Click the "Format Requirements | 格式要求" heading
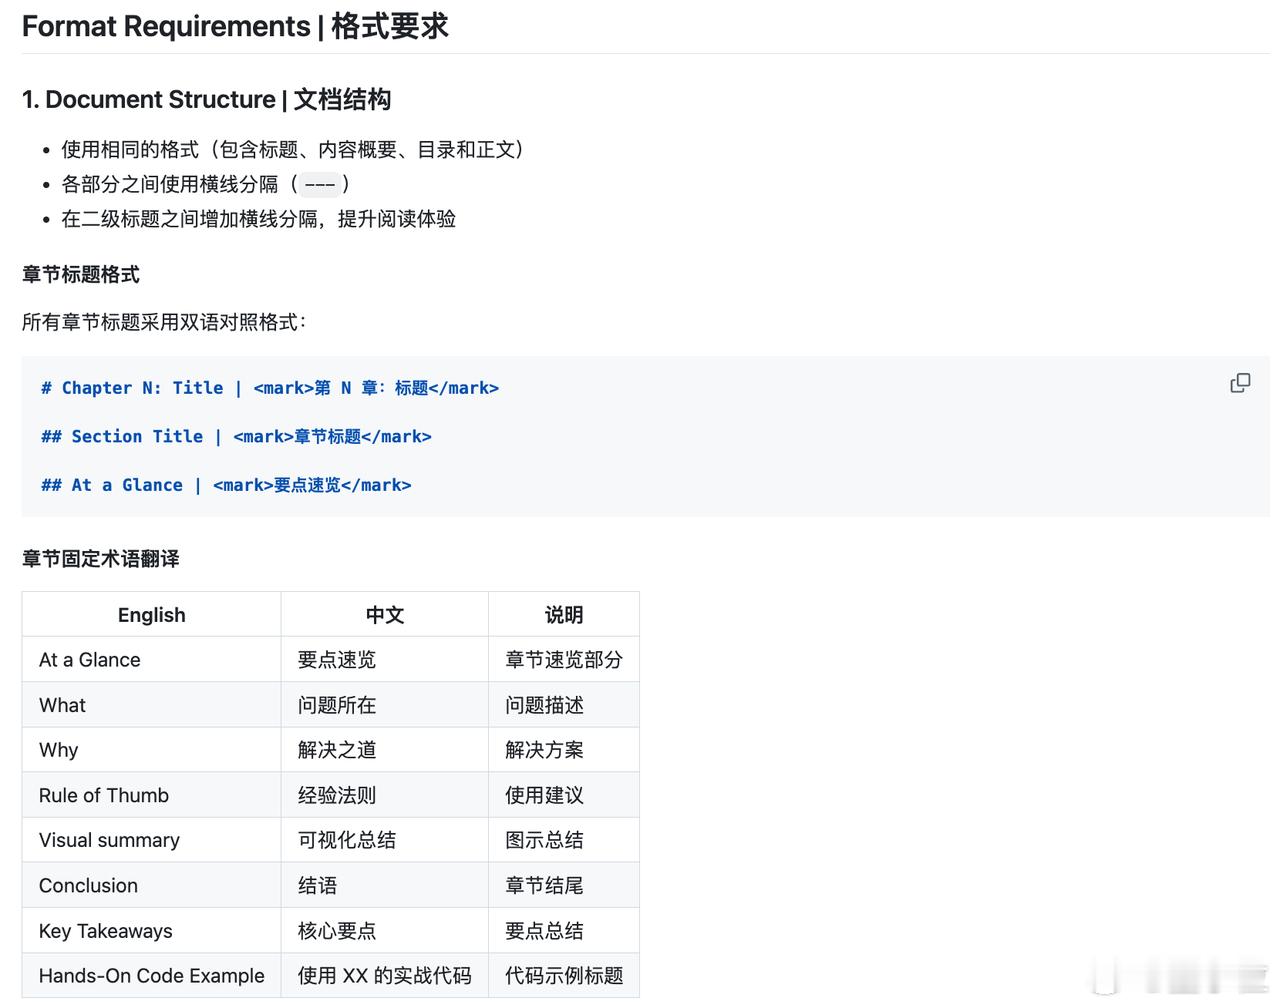The height and width of the screenshot is (1008, 1280). click(235, 26)
